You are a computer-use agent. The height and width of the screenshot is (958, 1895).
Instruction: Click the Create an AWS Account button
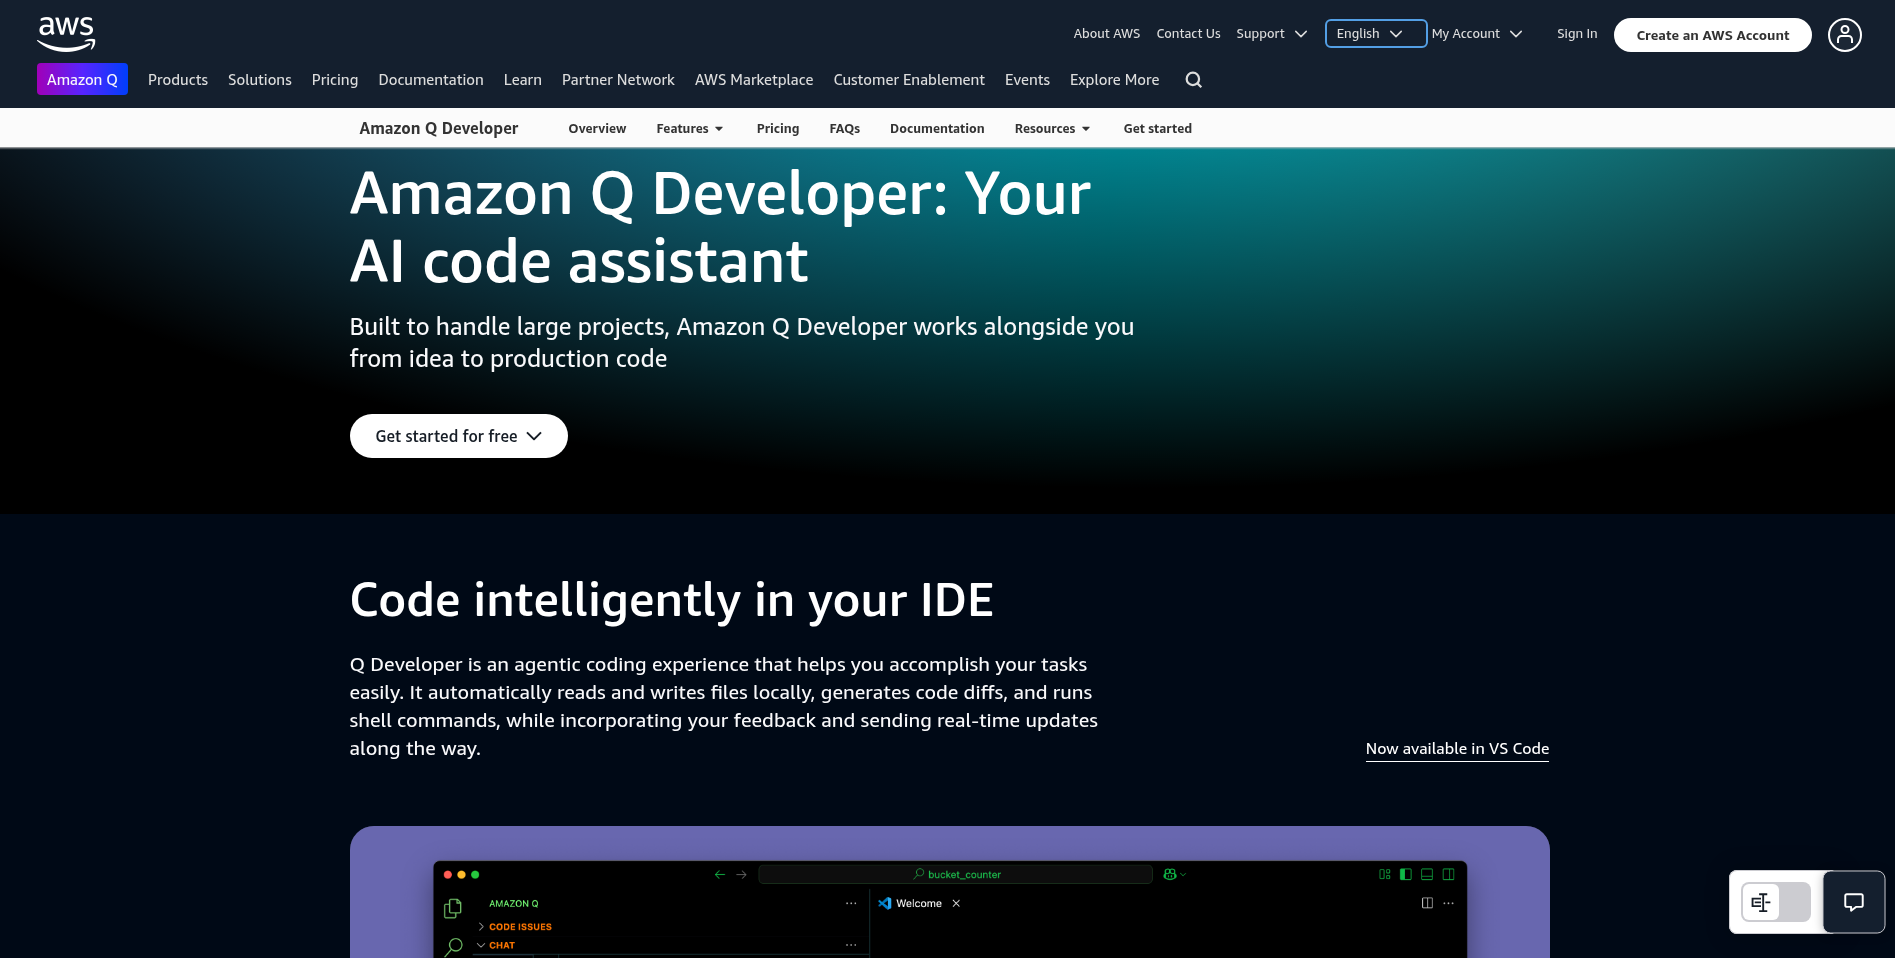pyautogui.click(x=1712, y=34)
